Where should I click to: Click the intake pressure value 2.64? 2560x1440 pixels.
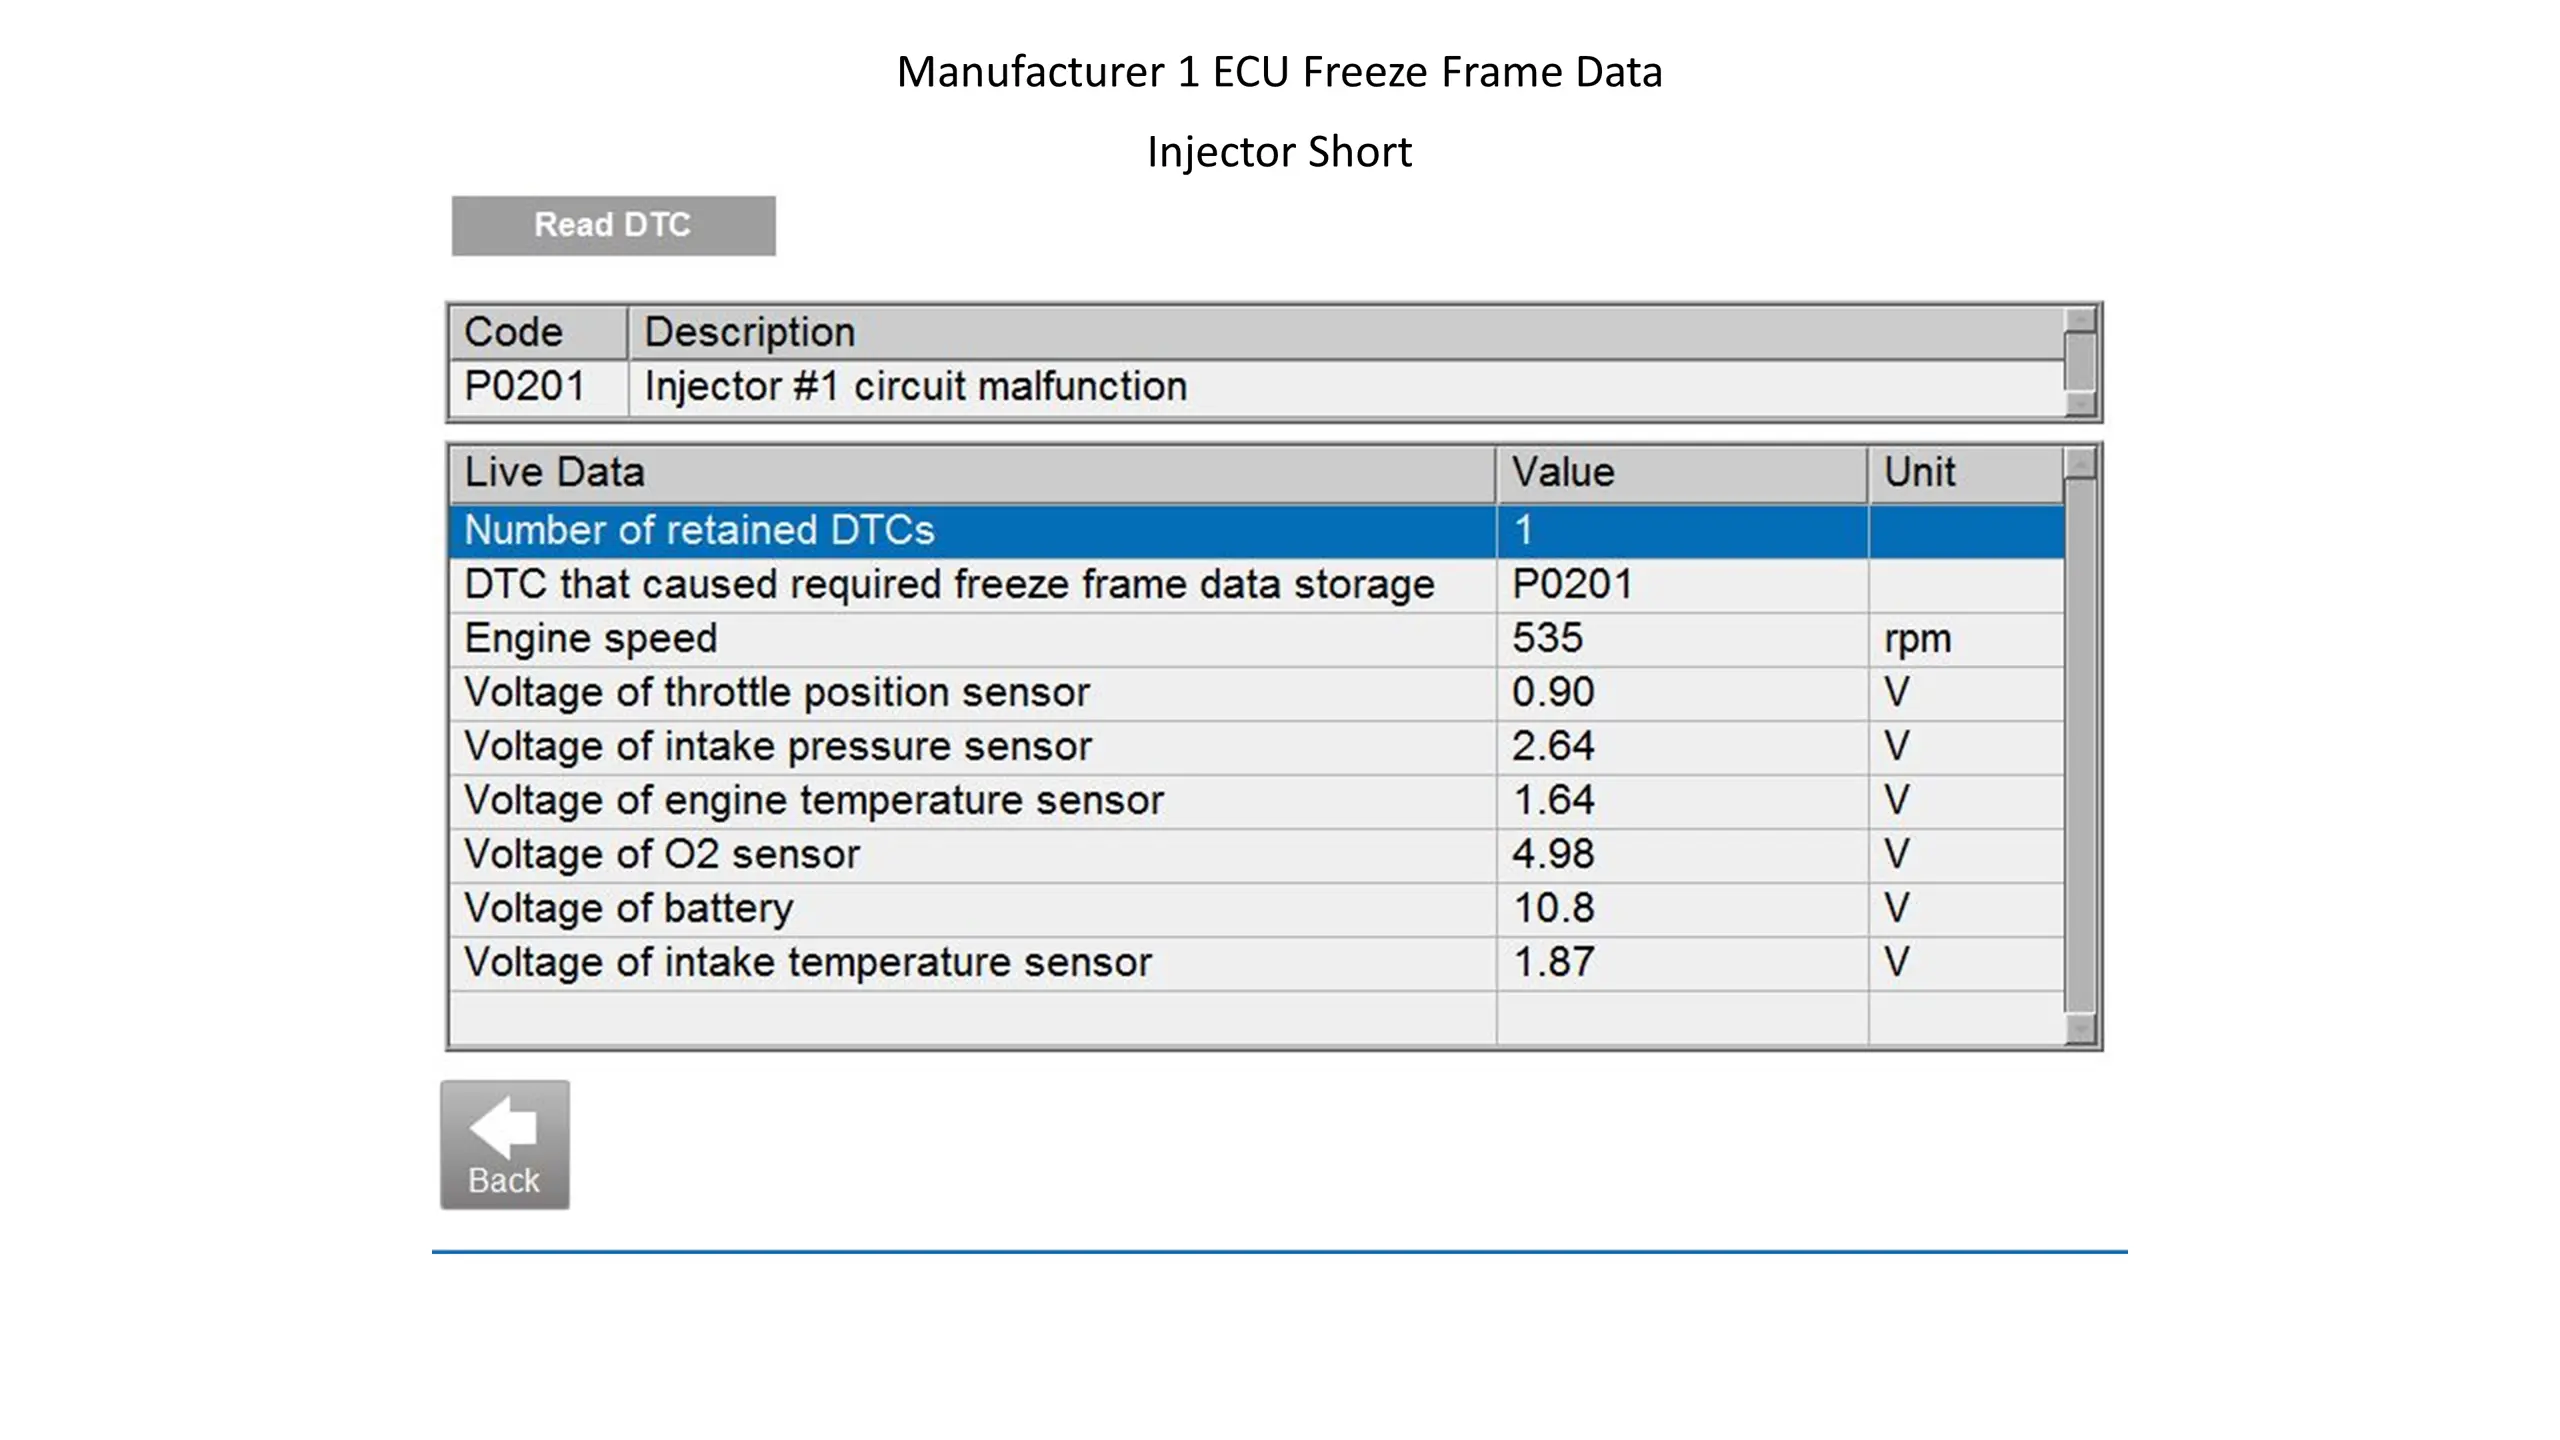pos(1682,747)
